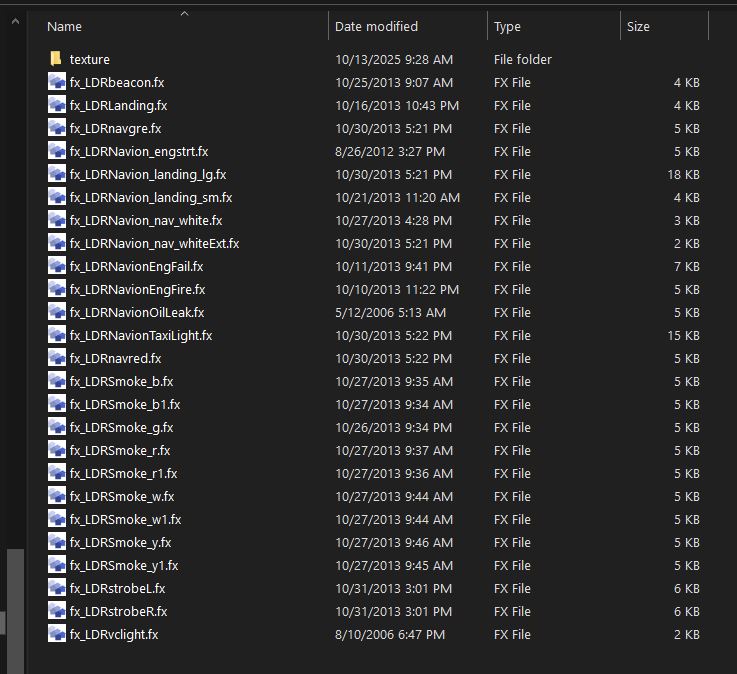Click the file name fx_LDRSmoke_b.fx
This screenshot has height=674, width=737.
point(122,382)
